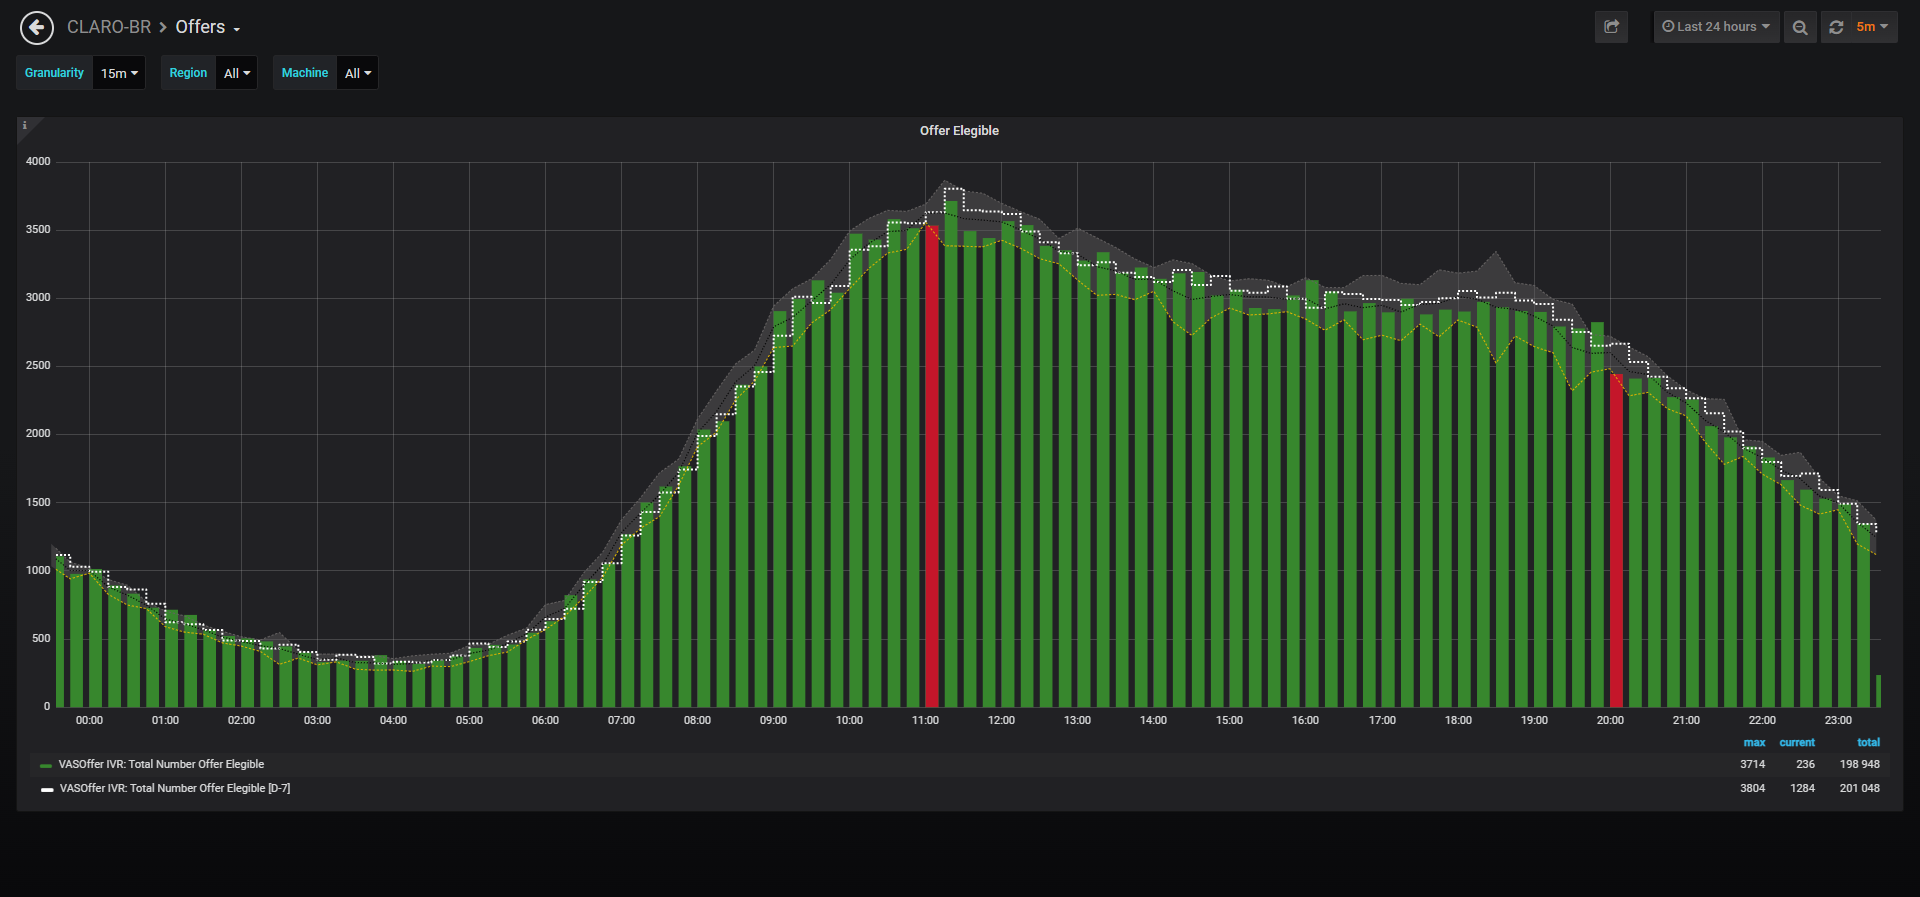Open the Offer Elegible panel title menu
The width and height of the screenshot is (1920, 897).
click(x=959, y=131)
